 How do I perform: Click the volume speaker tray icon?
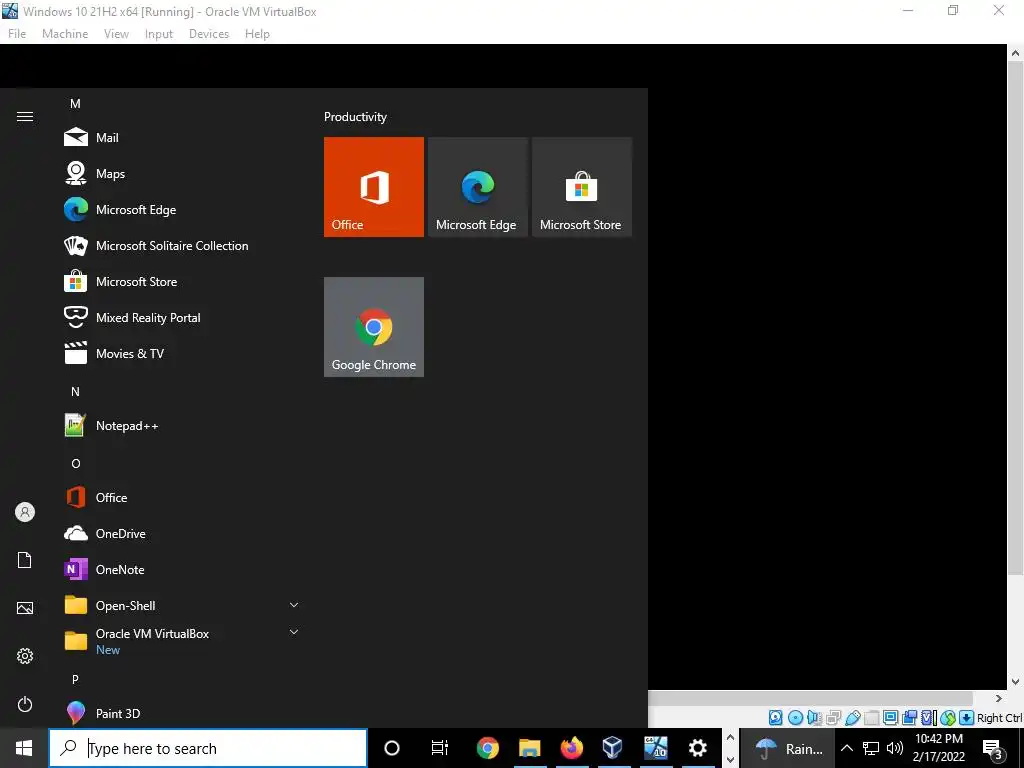(x=895, y=748)
